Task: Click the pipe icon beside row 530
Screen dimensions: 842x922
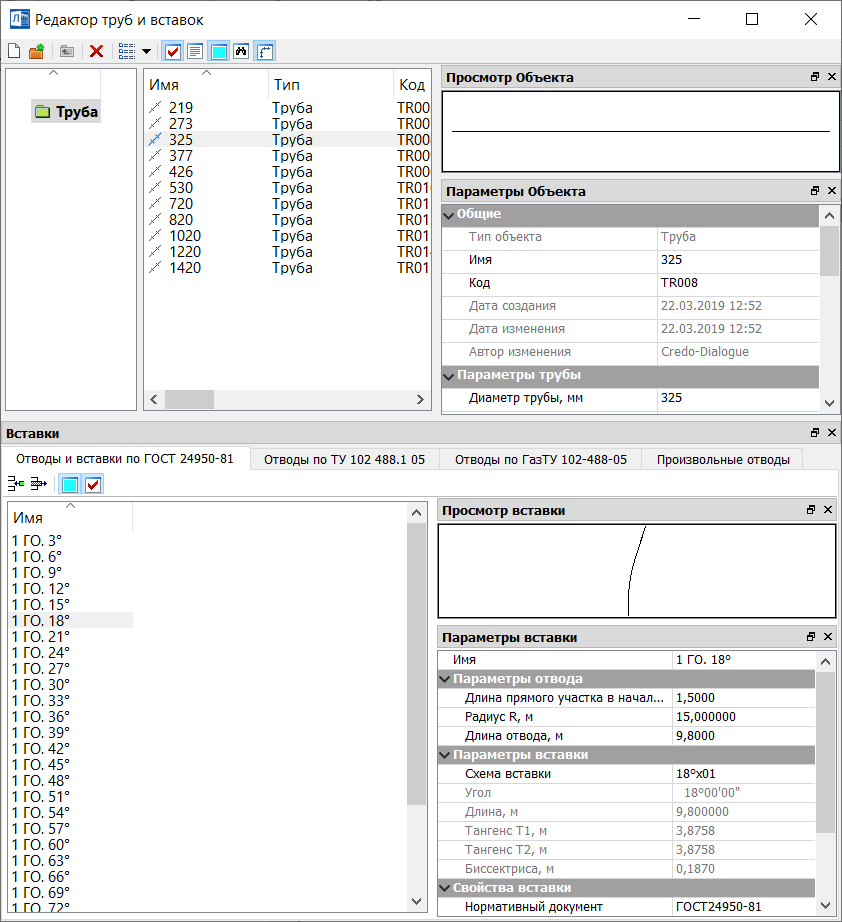Action: coord(155,188)
